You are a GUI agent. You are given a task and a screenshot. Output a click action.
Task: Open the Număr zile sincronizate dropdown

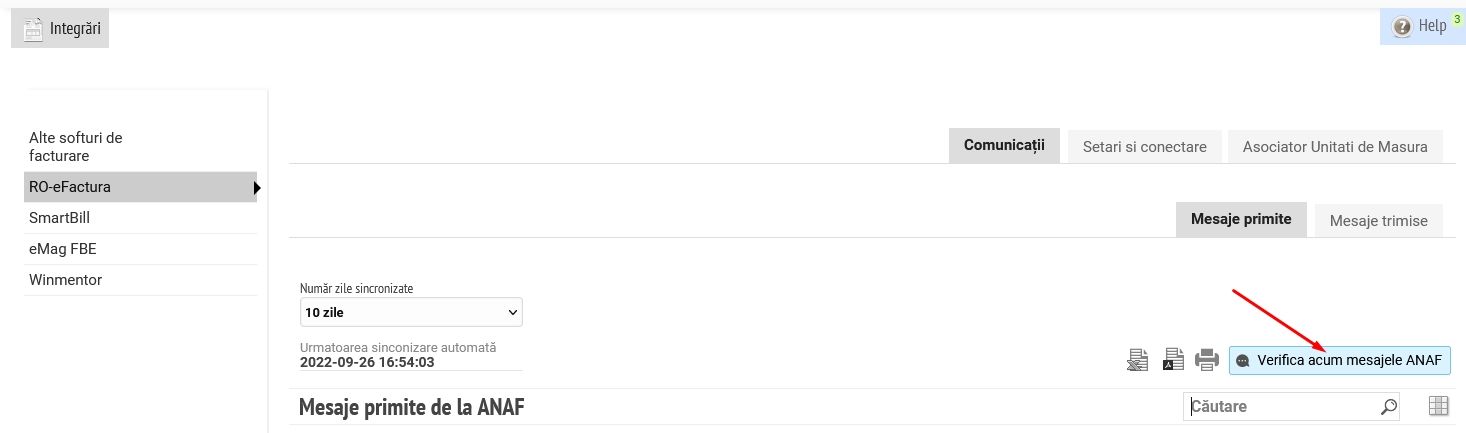[x=411, y=312]
